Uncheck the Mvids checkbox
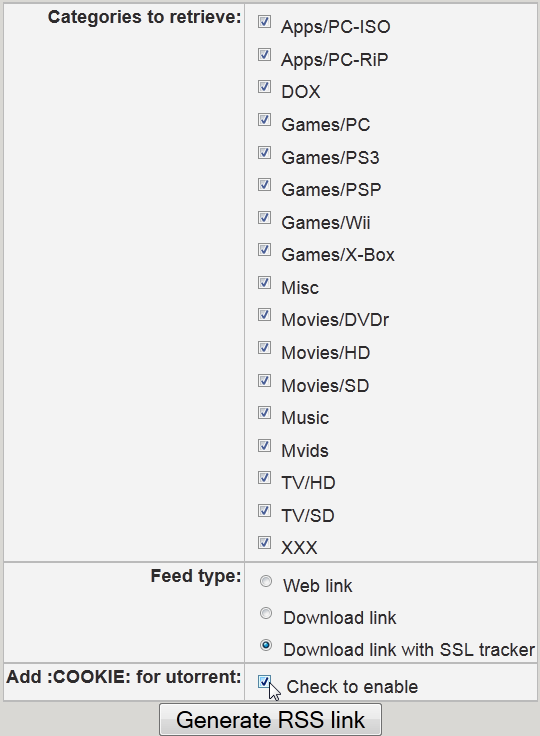 coord(264,445)
